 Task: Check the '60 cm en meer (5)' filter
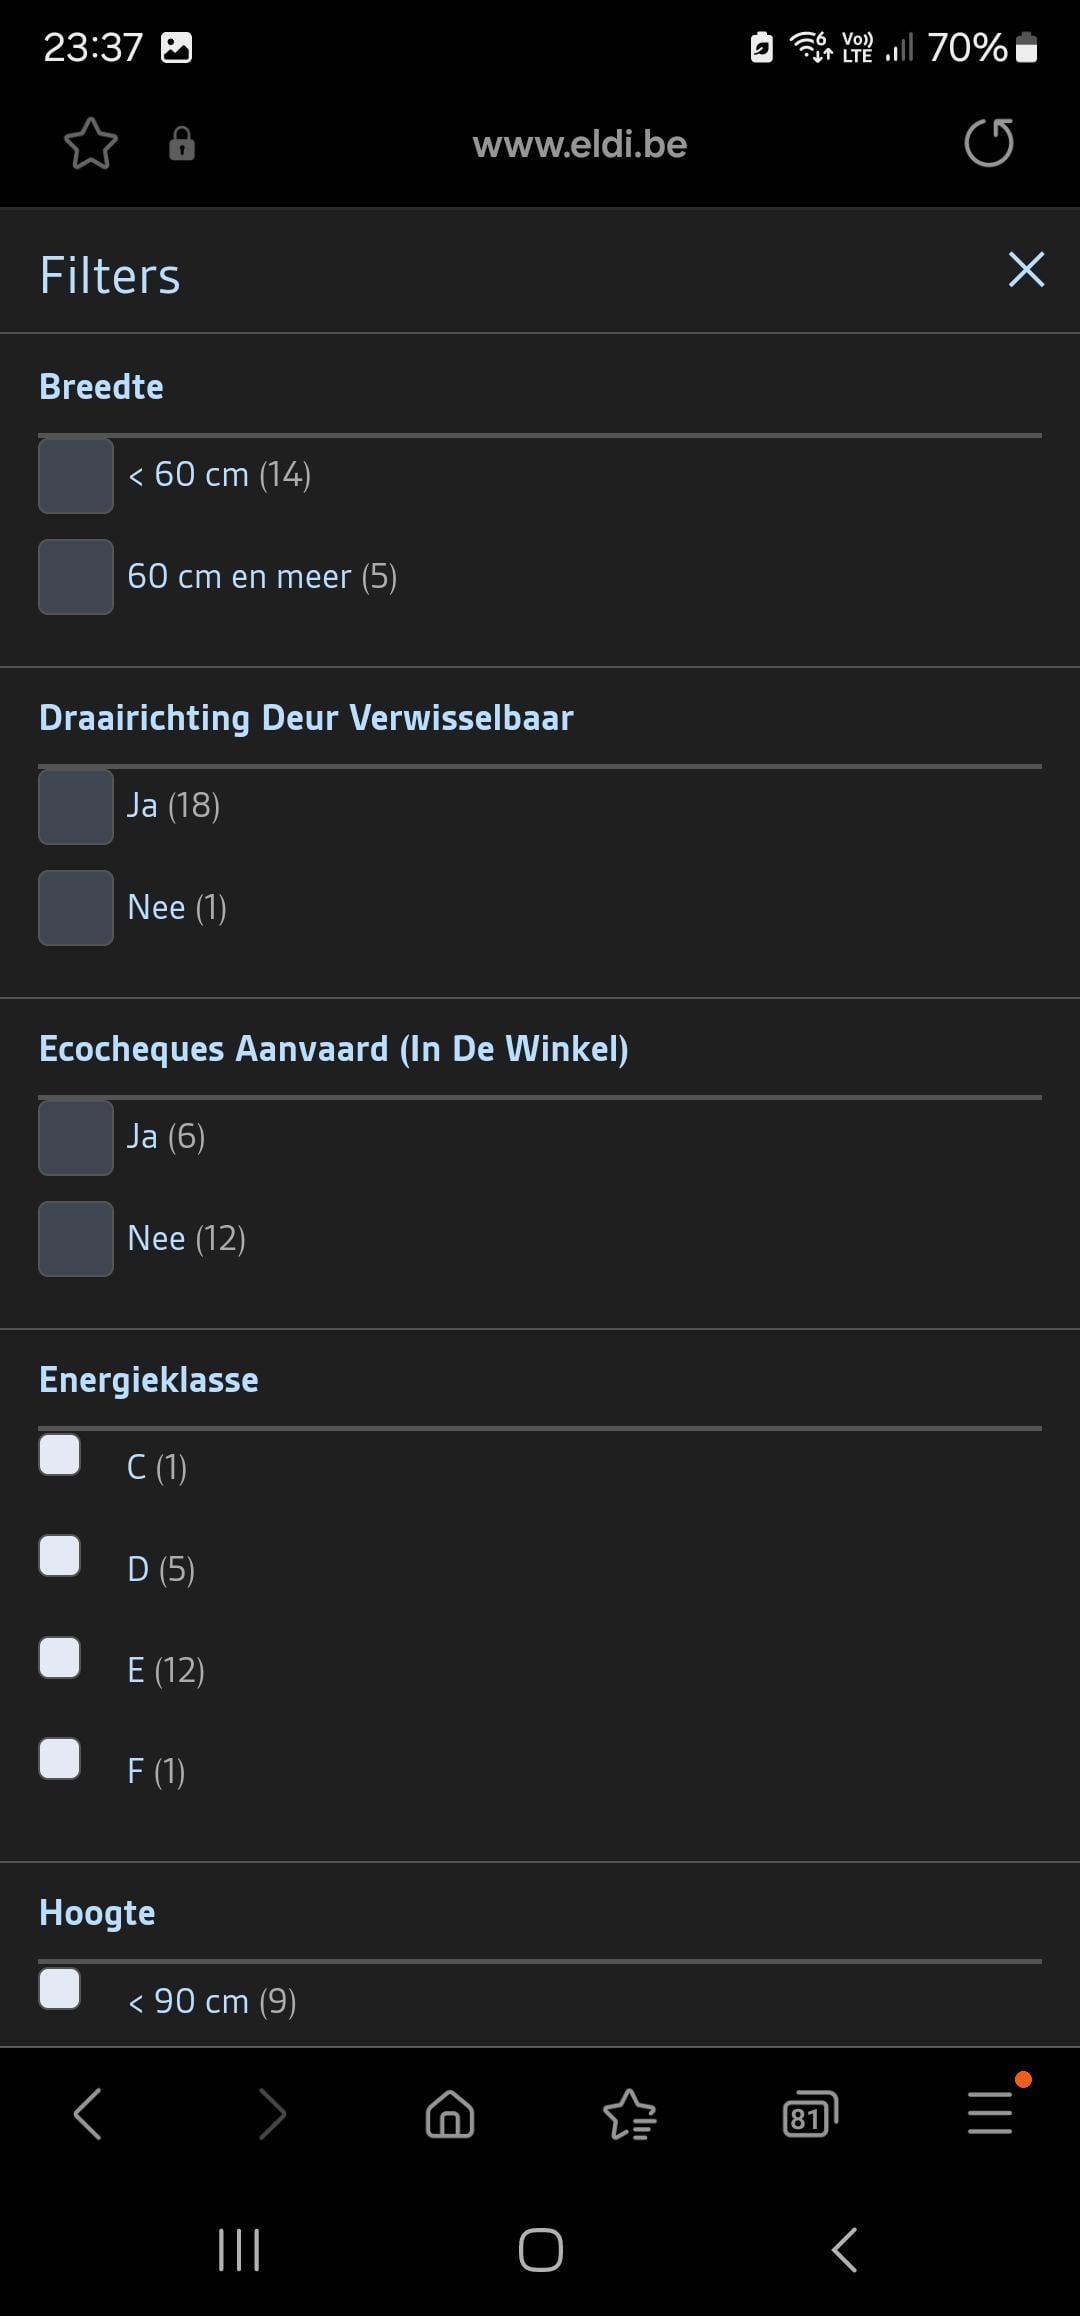pos(76,577)
